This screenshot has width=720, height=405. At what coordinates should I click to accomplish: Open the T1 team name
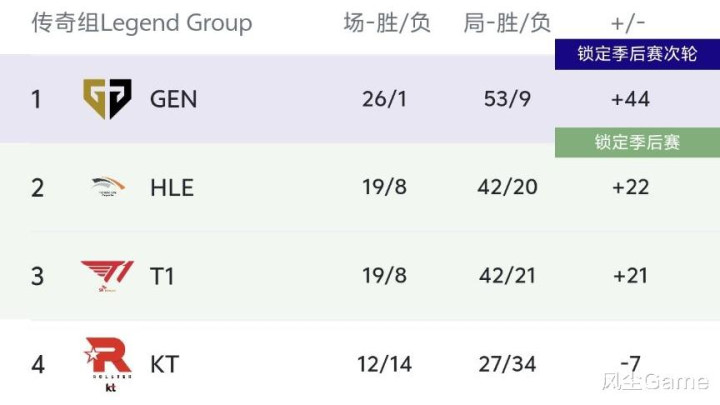162,275
